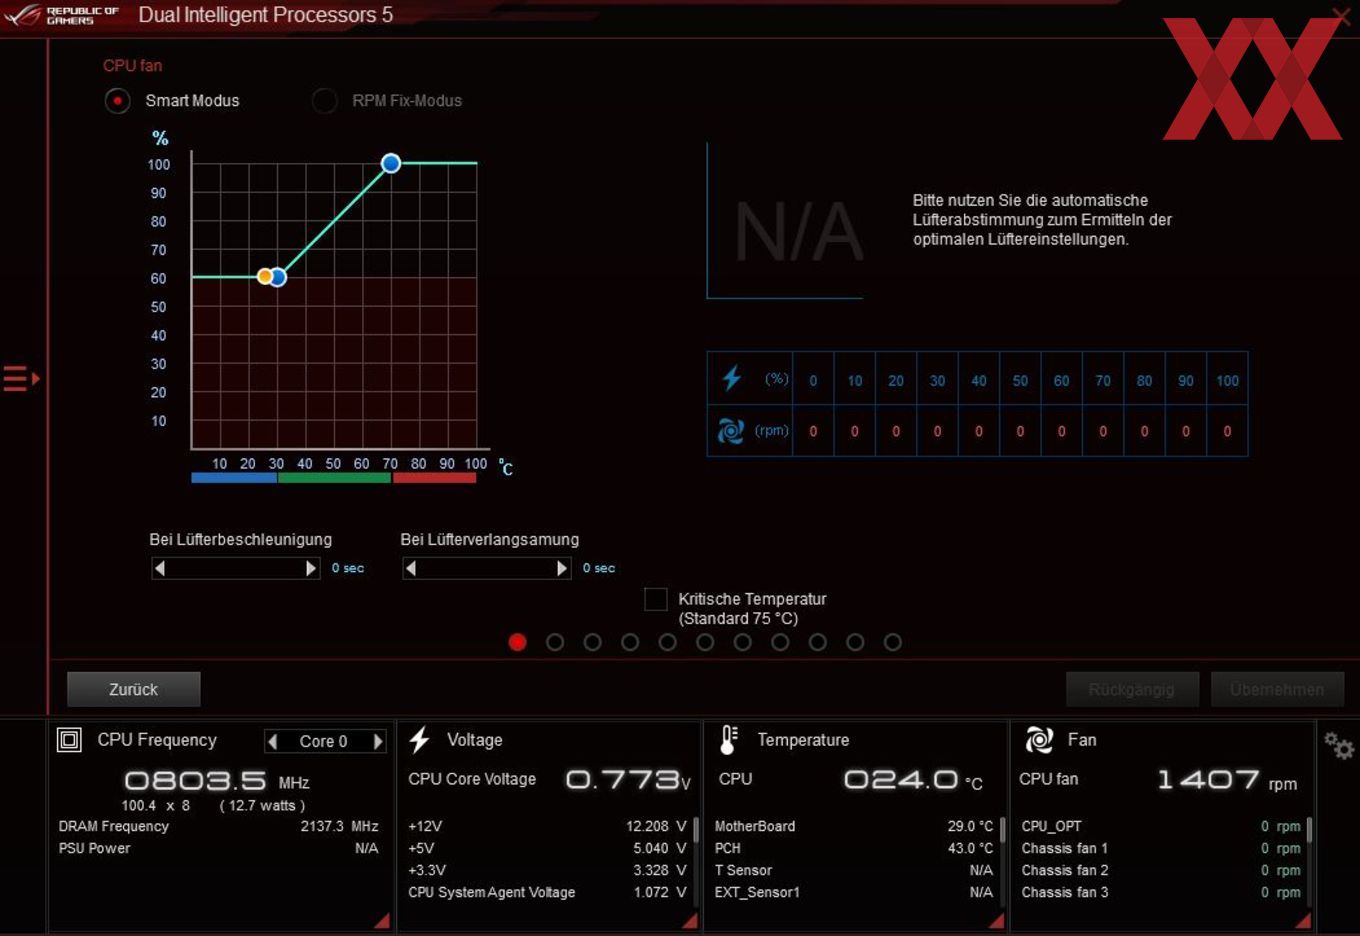Click the red high temperature range bar
Screen dimensions: 1360x936
click(x=434, y=478)
